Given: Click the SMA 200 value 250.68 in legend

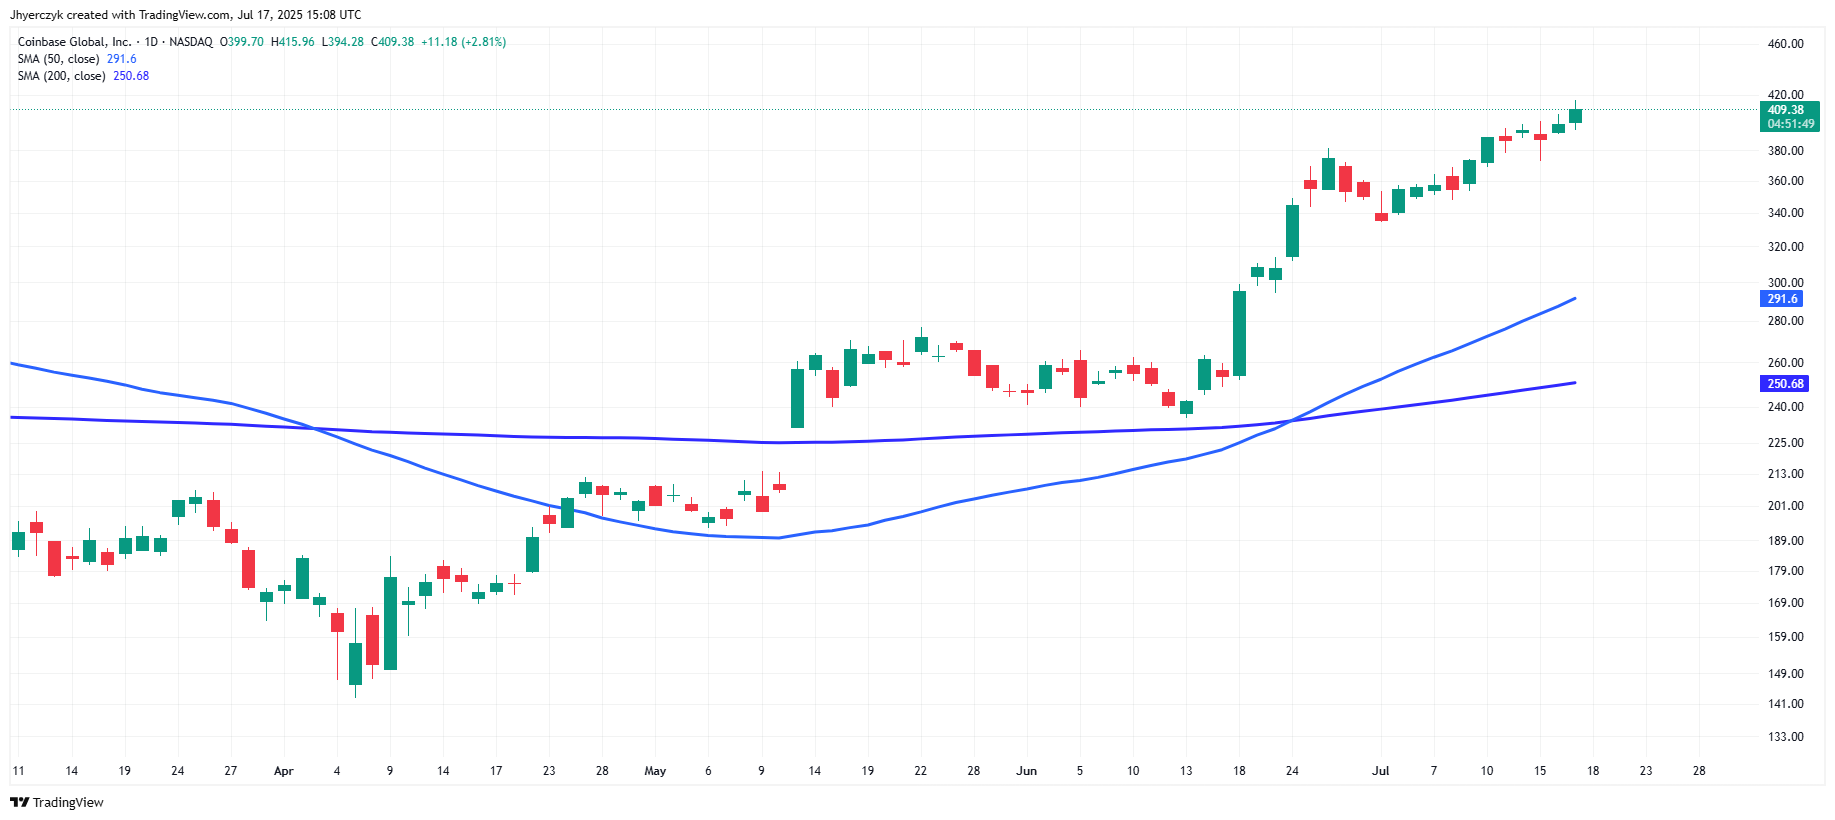Looking at the screenshot, I should 131,76.
